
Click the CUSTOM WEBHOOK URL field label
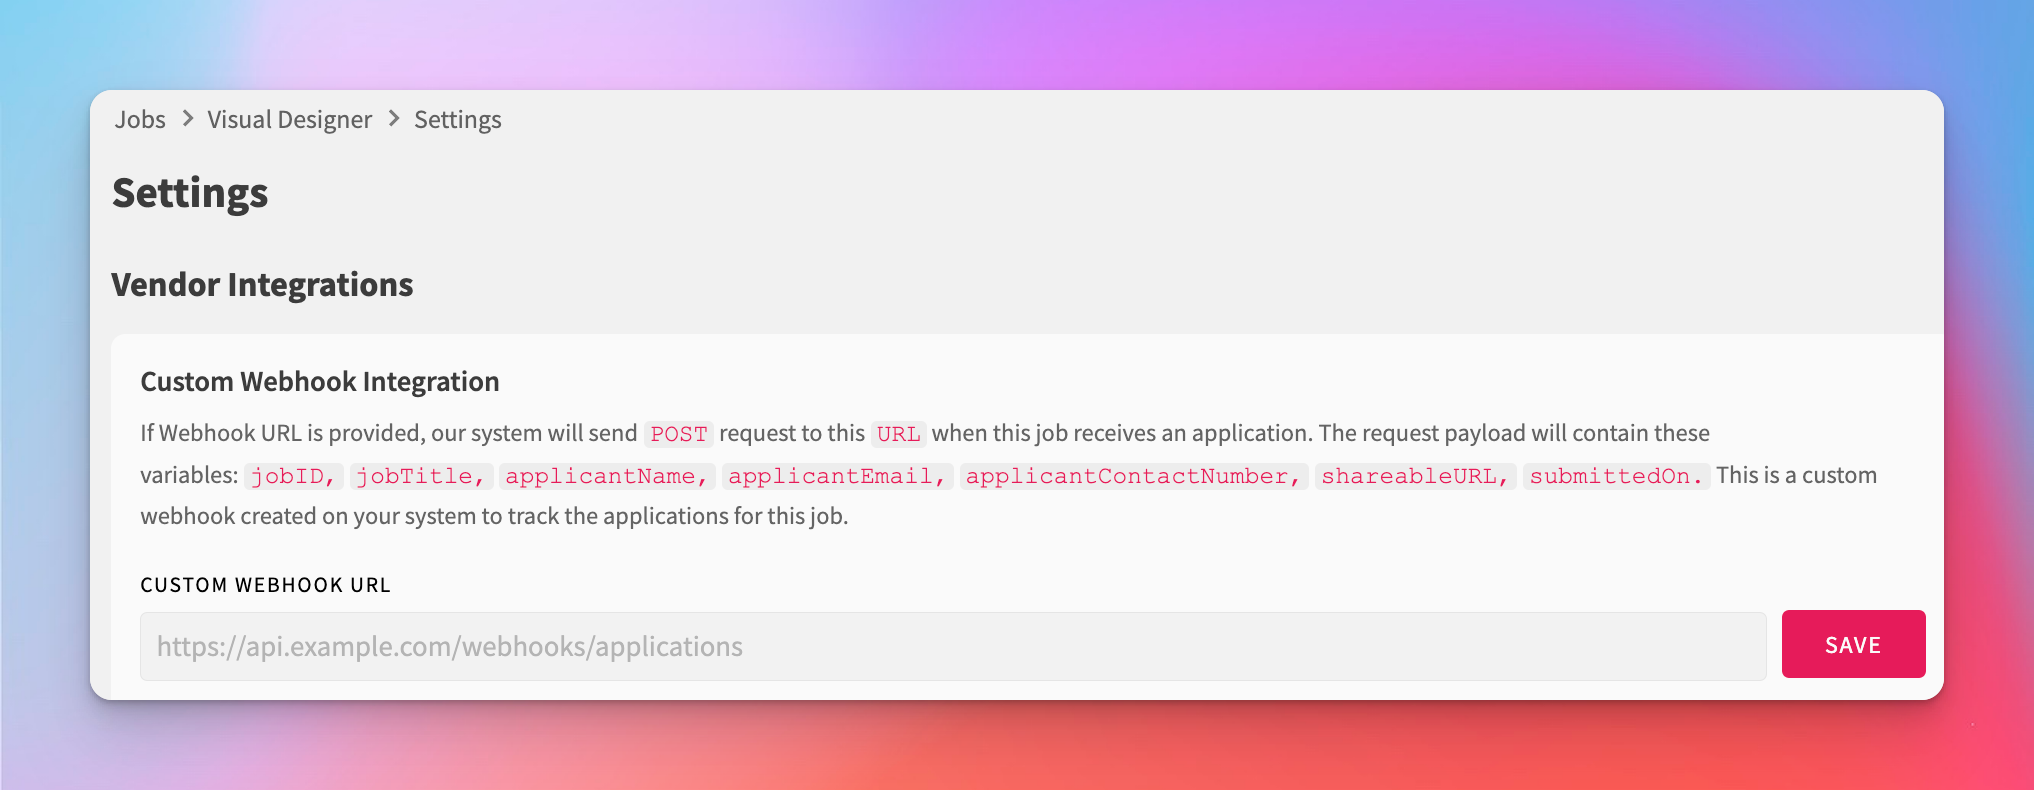tap(265, 585)
